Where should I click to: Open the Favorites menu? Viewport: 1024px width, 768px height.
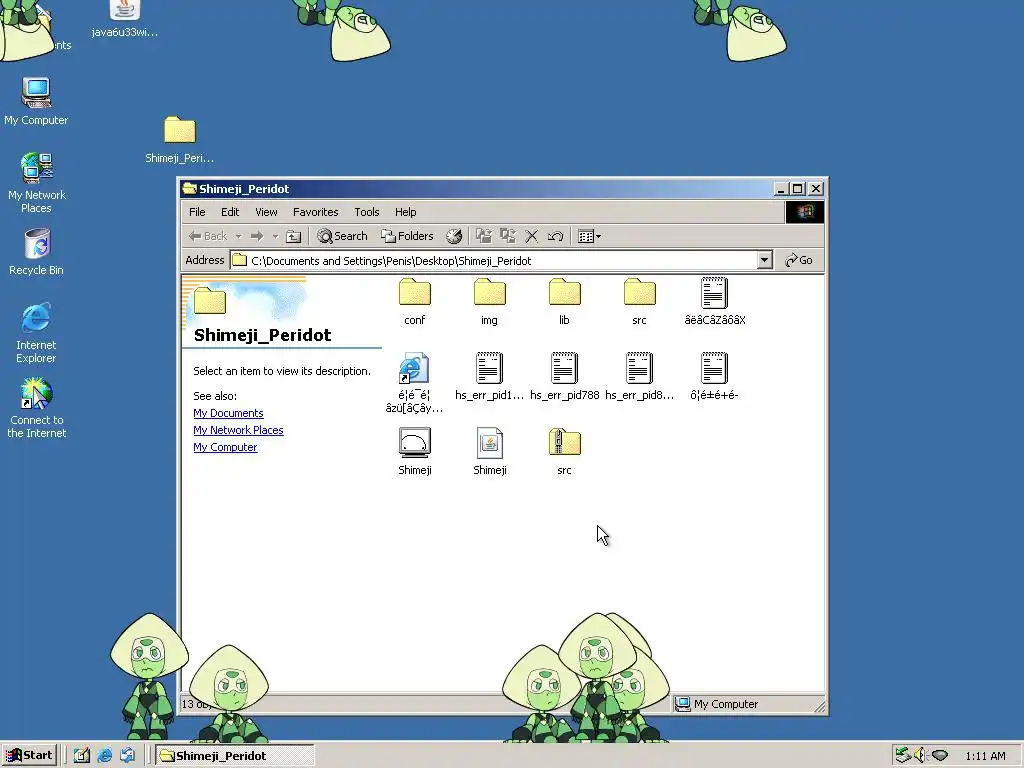pos(315,212)
